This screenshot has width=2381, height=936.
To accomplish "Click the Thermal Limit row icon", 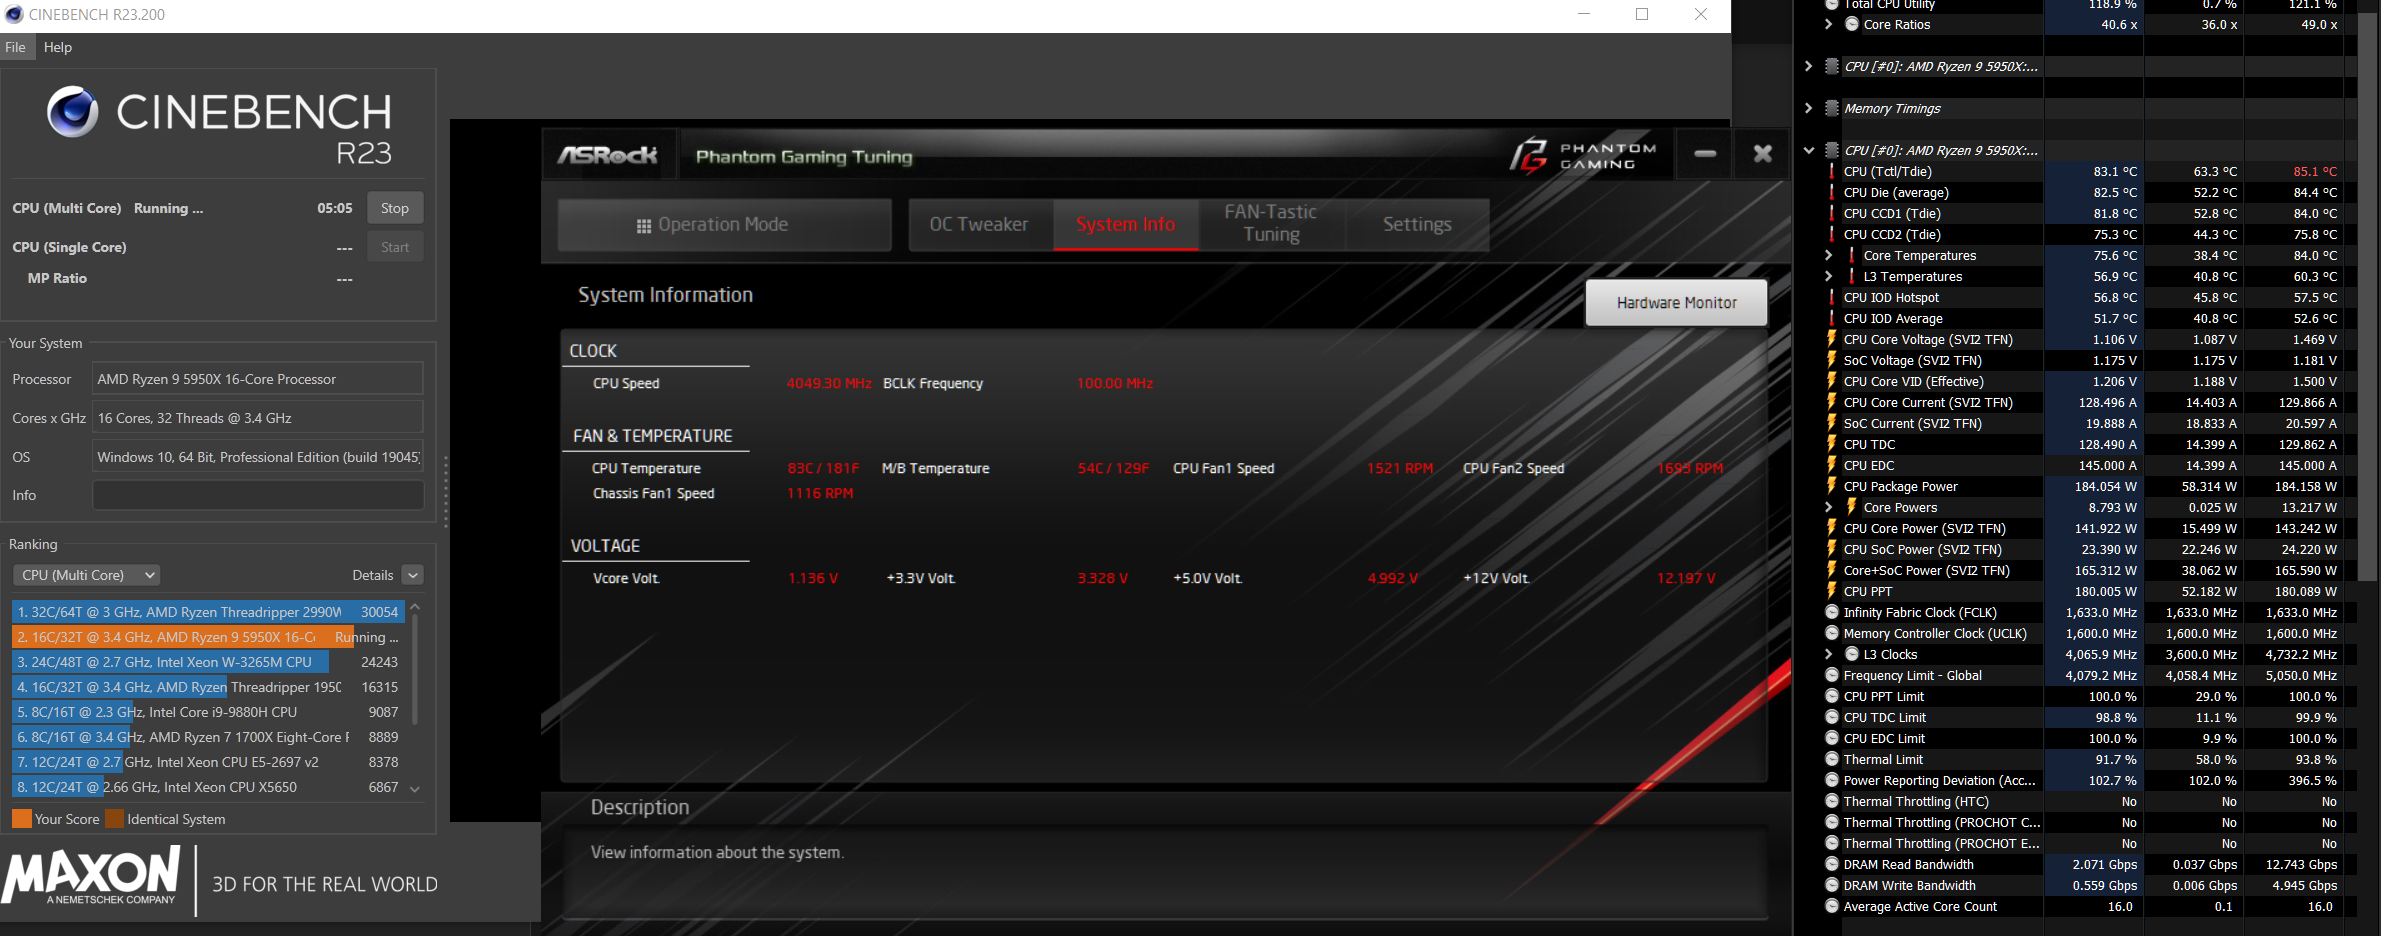I will pos(1832,759).
